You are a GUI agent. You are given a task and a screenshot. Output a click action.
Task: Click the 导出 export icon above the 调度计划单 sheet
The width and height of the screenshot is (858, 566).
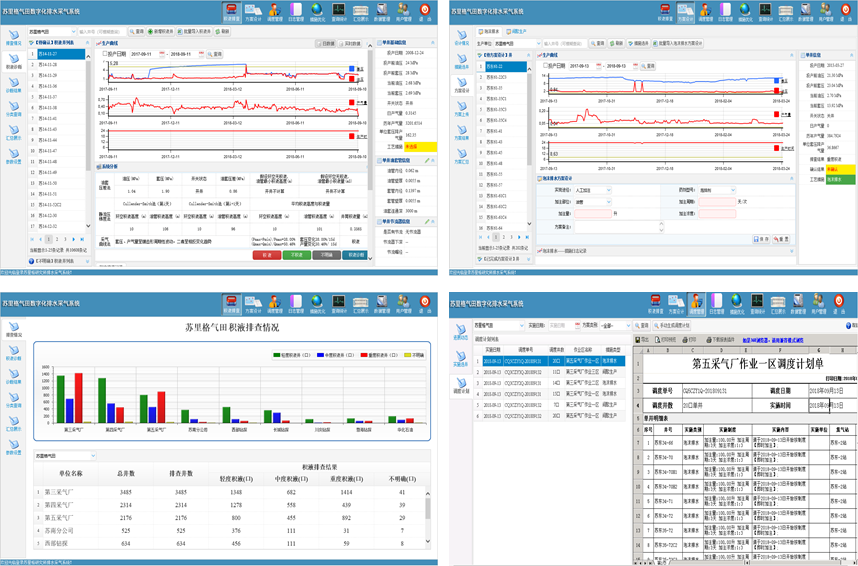639,340
